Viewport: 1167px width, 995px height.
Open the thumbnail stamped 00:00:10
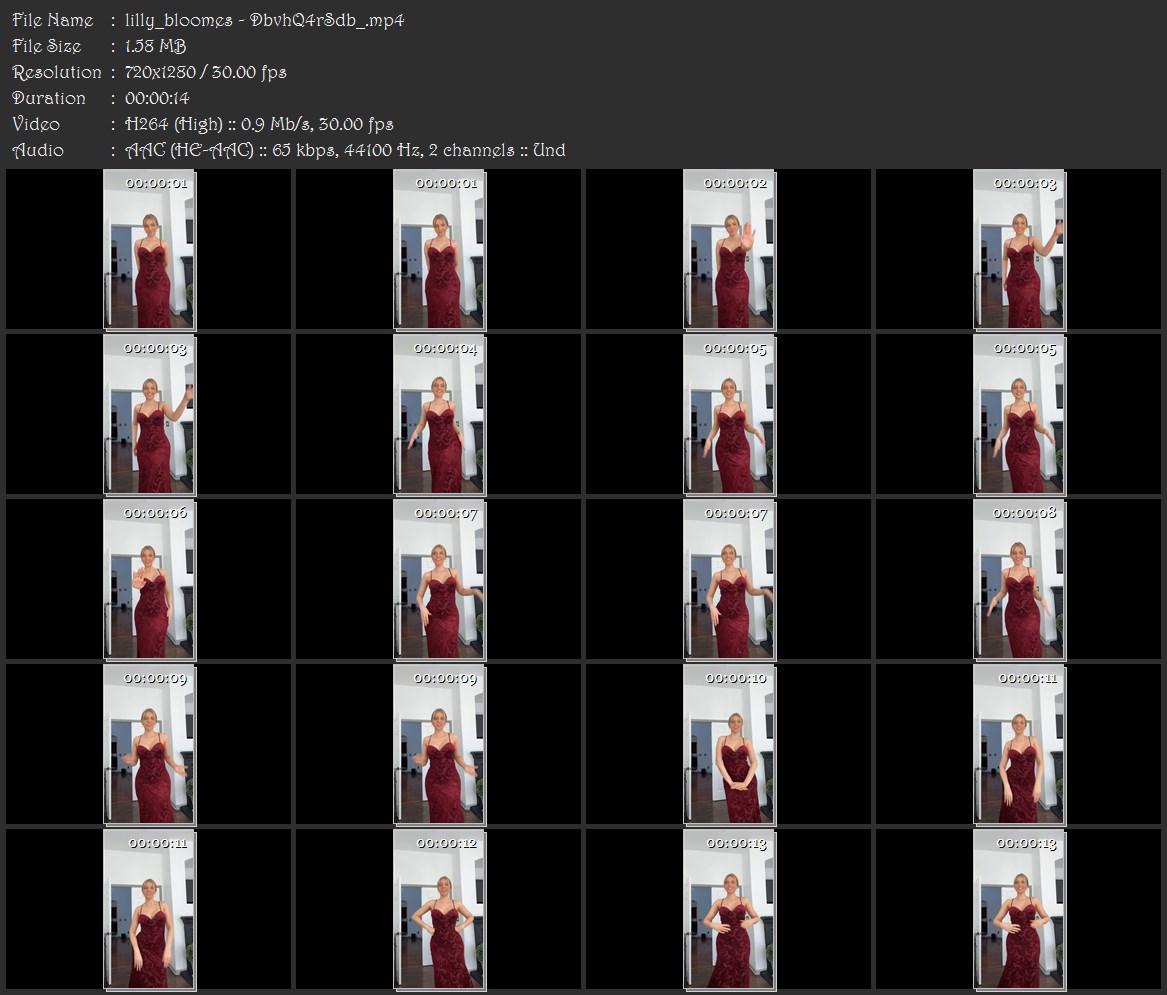tap(729, 745)
